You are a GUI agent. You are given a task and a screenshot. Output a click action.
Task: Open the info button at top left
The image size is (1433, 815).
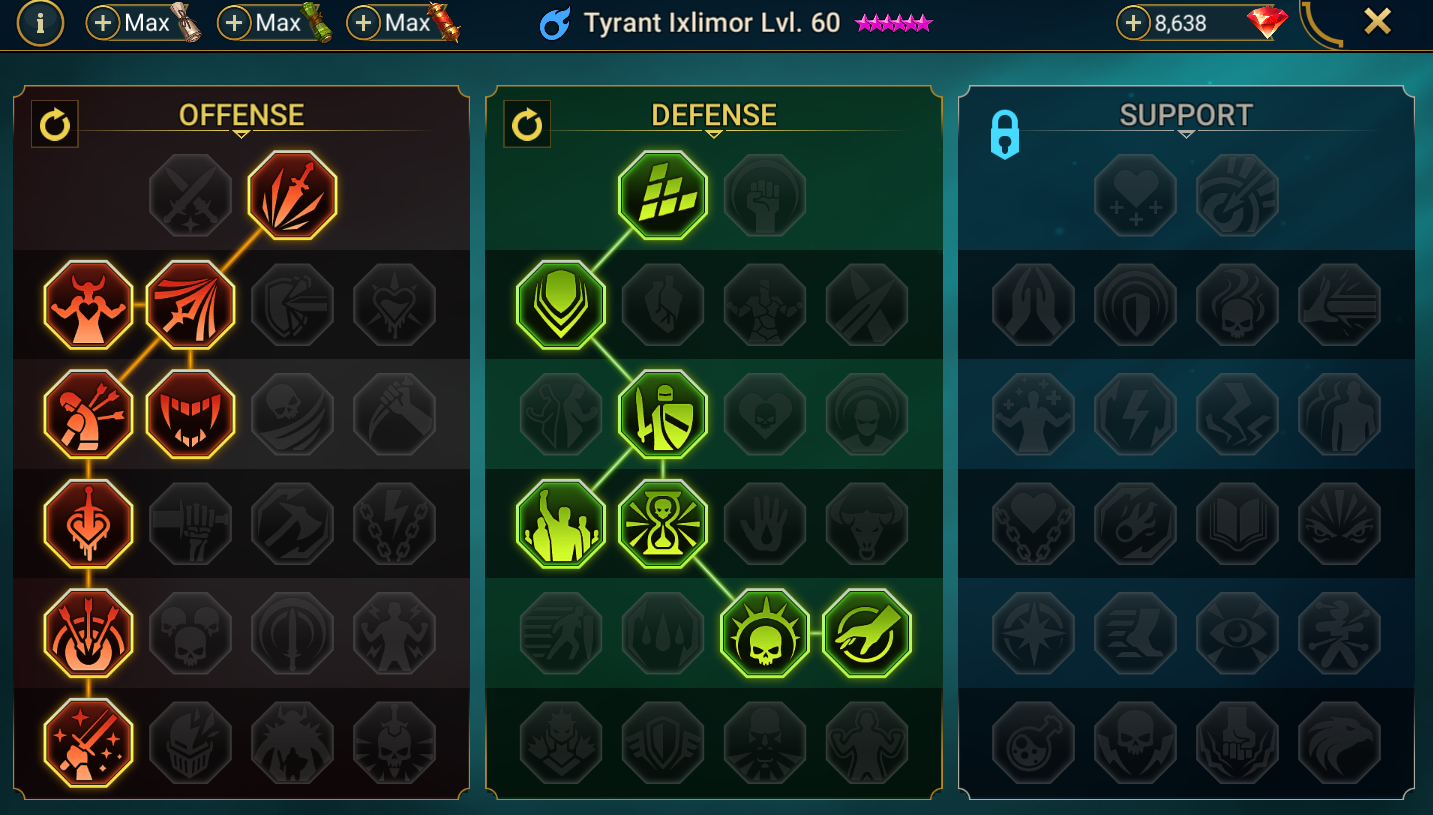40,23
